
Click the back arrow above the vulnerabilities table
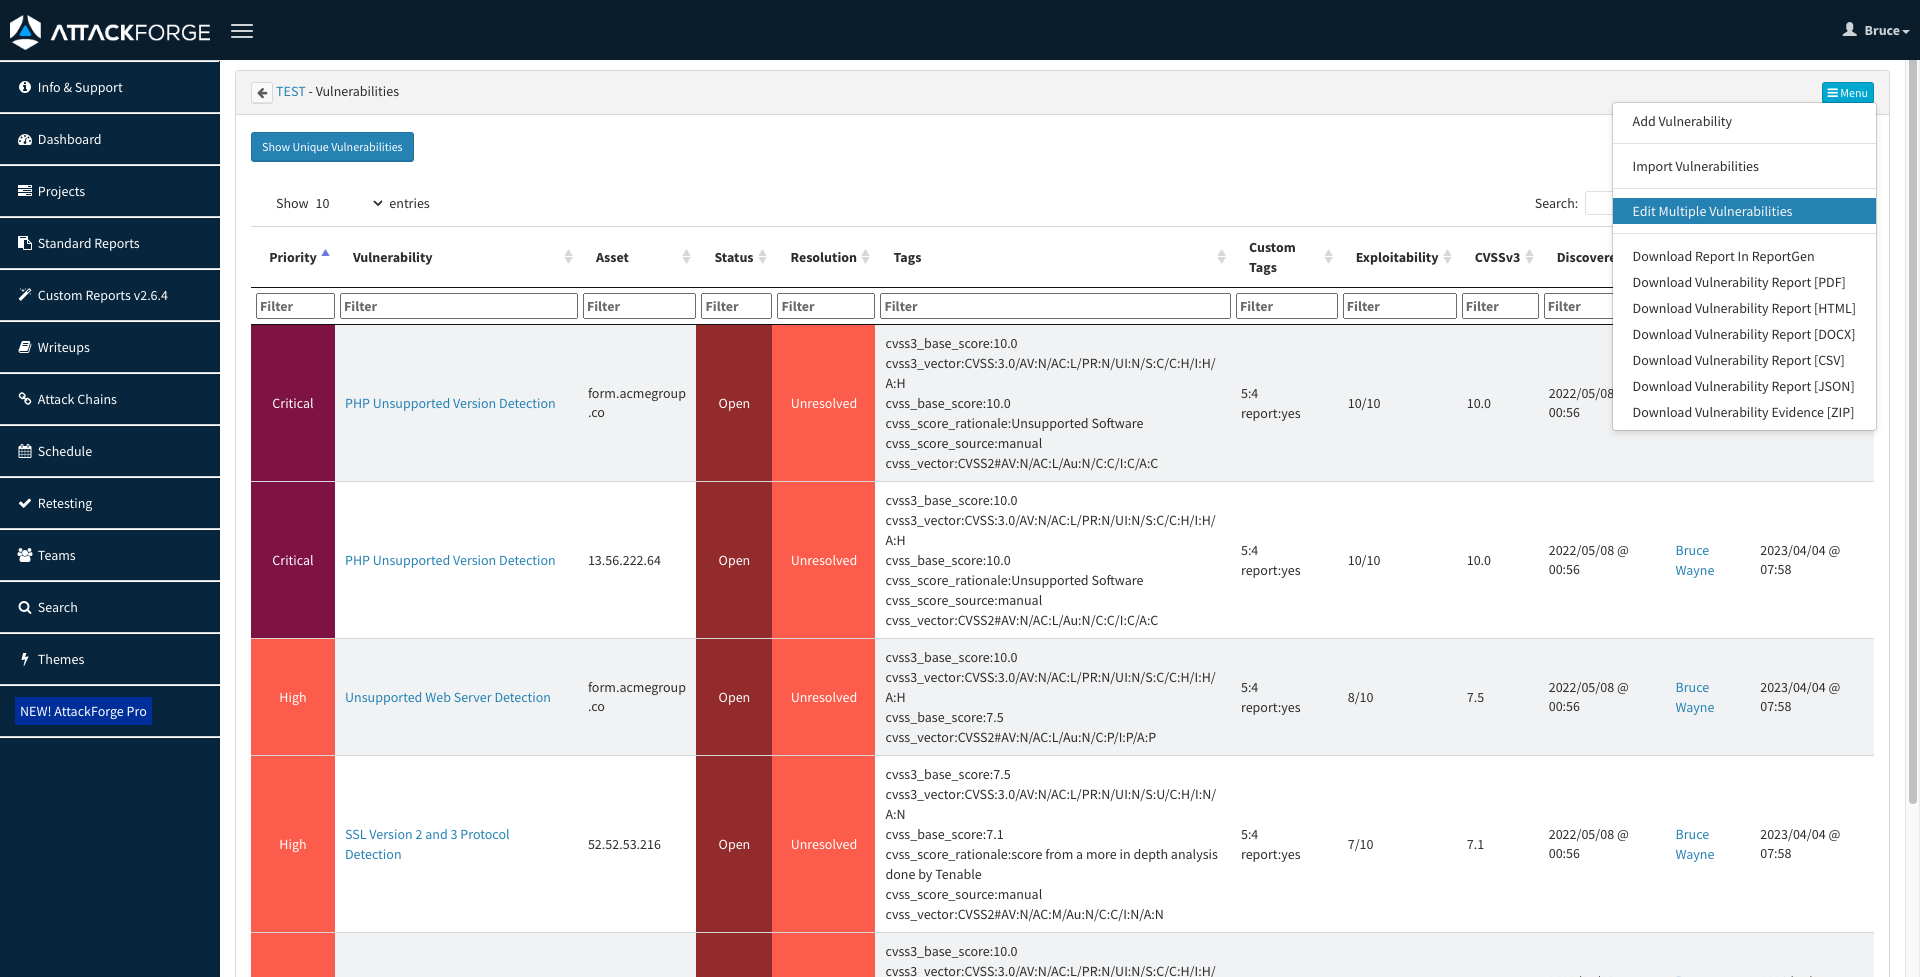pos(262,92)
